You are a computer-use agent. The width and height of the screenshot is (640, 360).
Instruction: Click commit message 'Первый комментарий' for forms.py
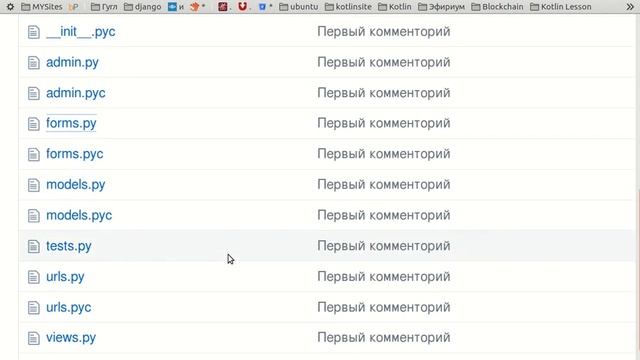point(384,123)
